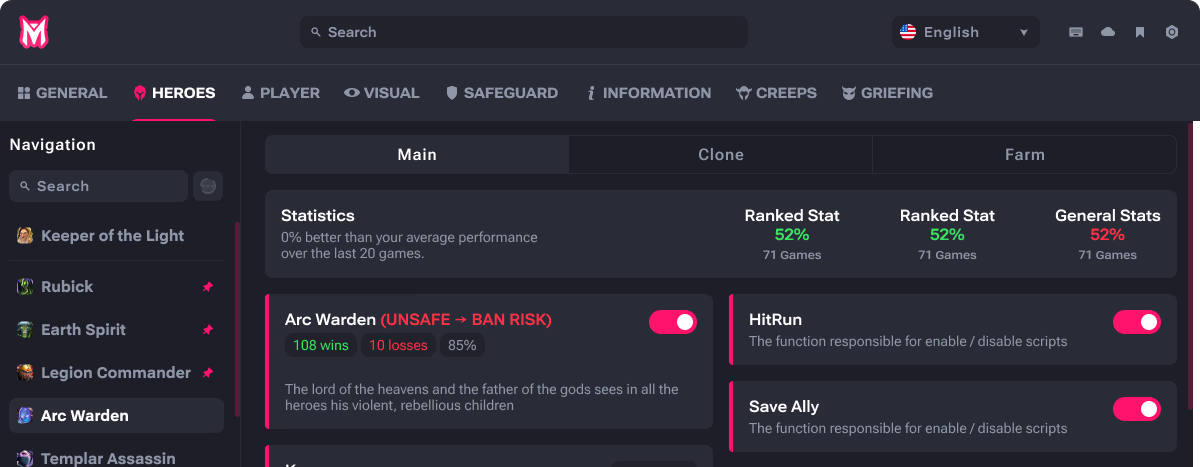This screenshot has height=467, width=1200.
Task: Open settings hexagon icon in header
Action: pos(1172,32)
